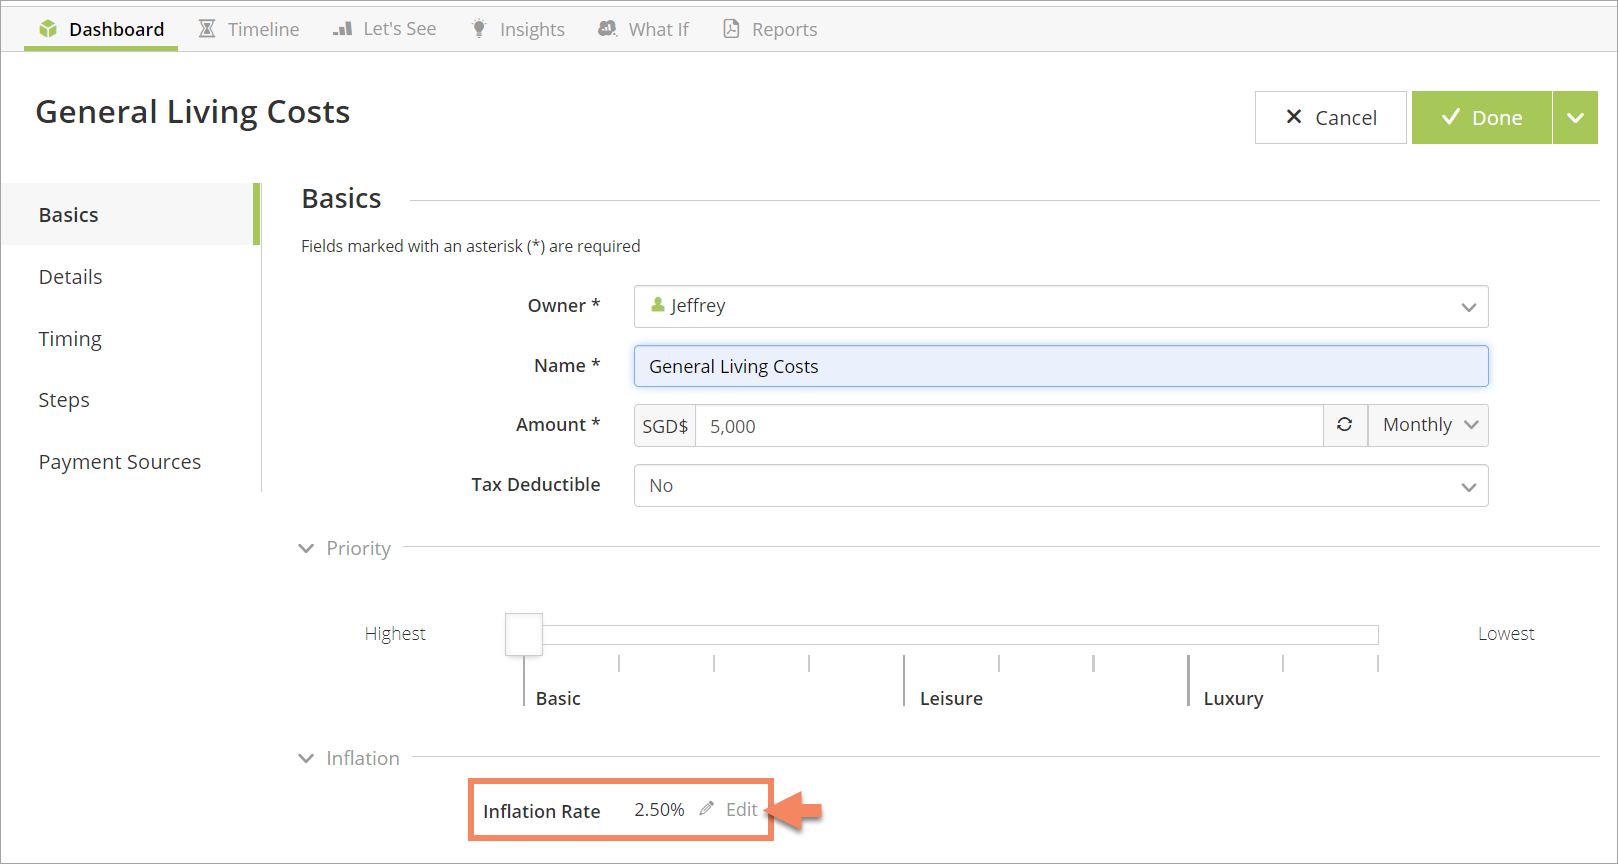Cancel editing General Living Costs

point(1331,118)
